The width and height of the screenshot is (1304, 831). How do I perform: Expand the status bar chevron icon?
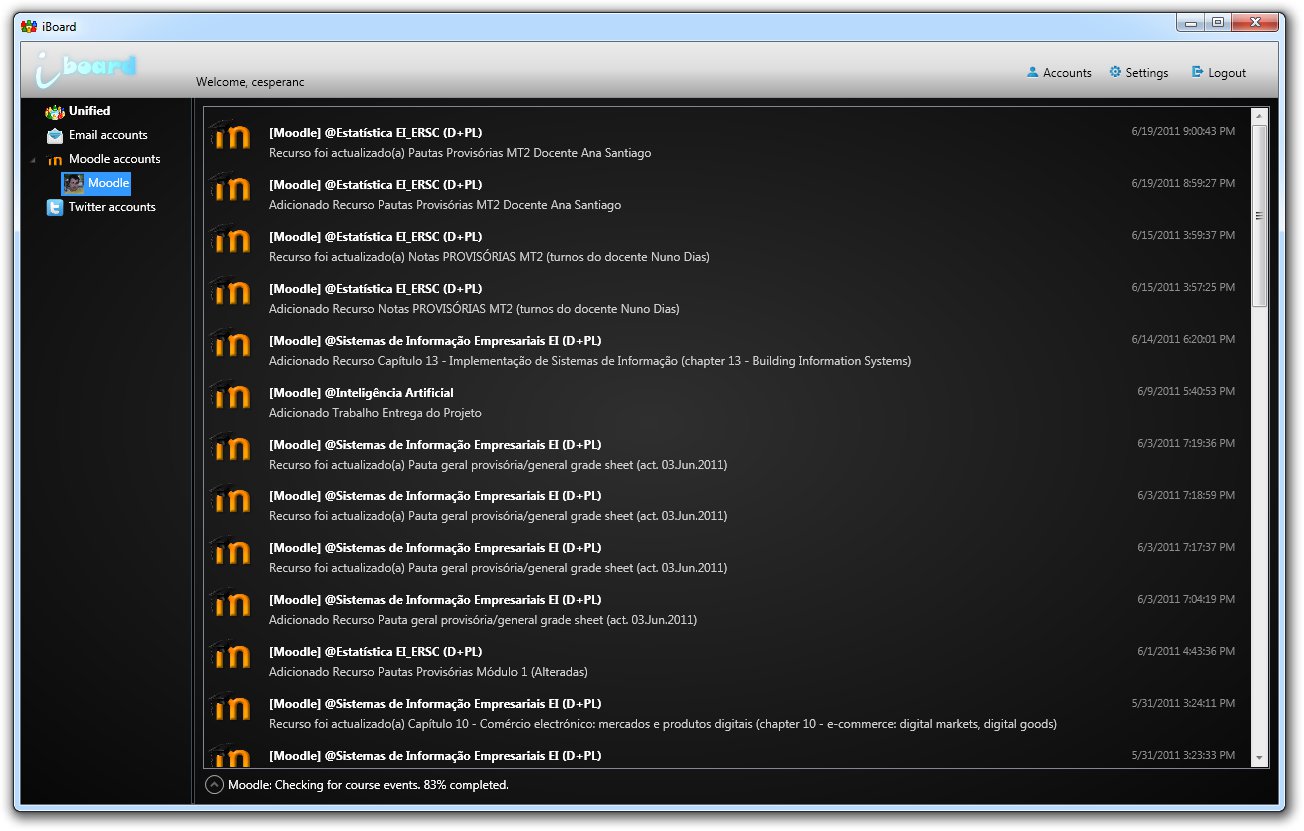tap(213, 785)
